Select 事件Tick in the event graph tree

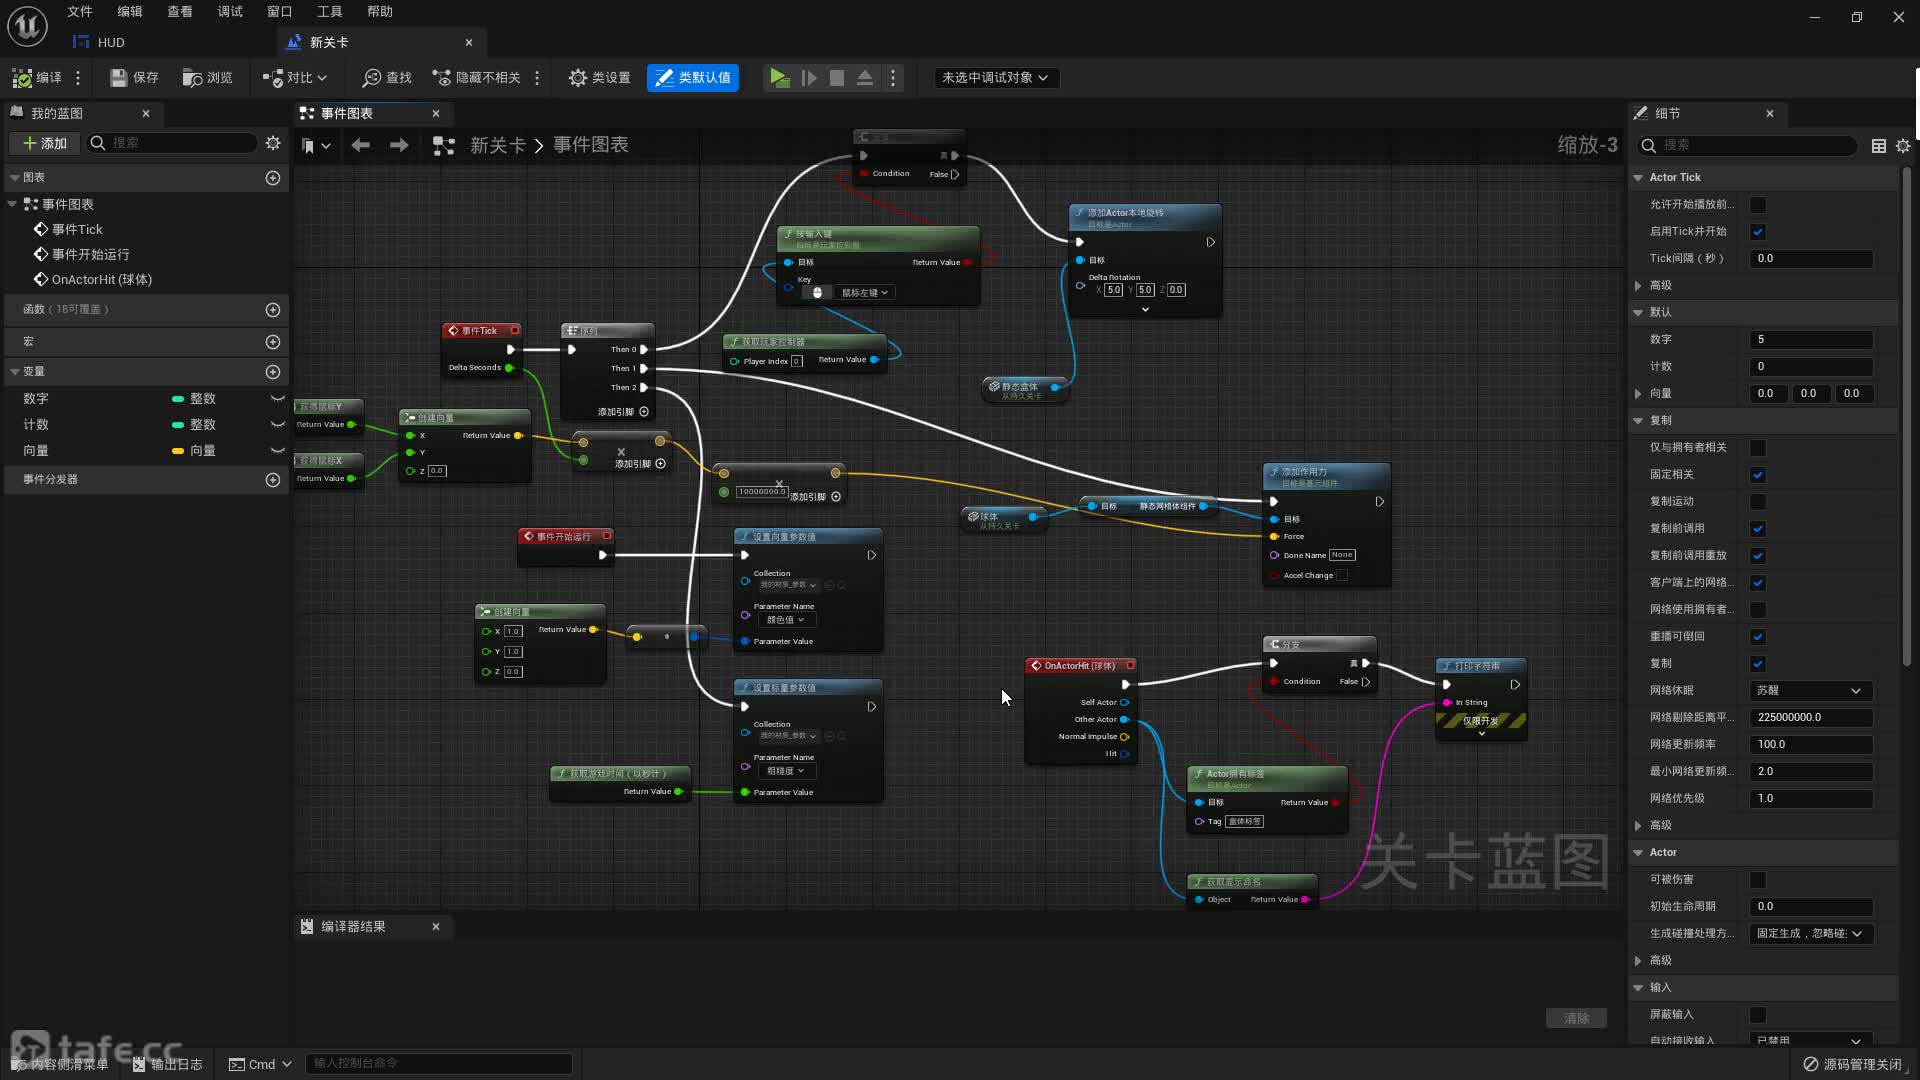(x=77, y=230)
